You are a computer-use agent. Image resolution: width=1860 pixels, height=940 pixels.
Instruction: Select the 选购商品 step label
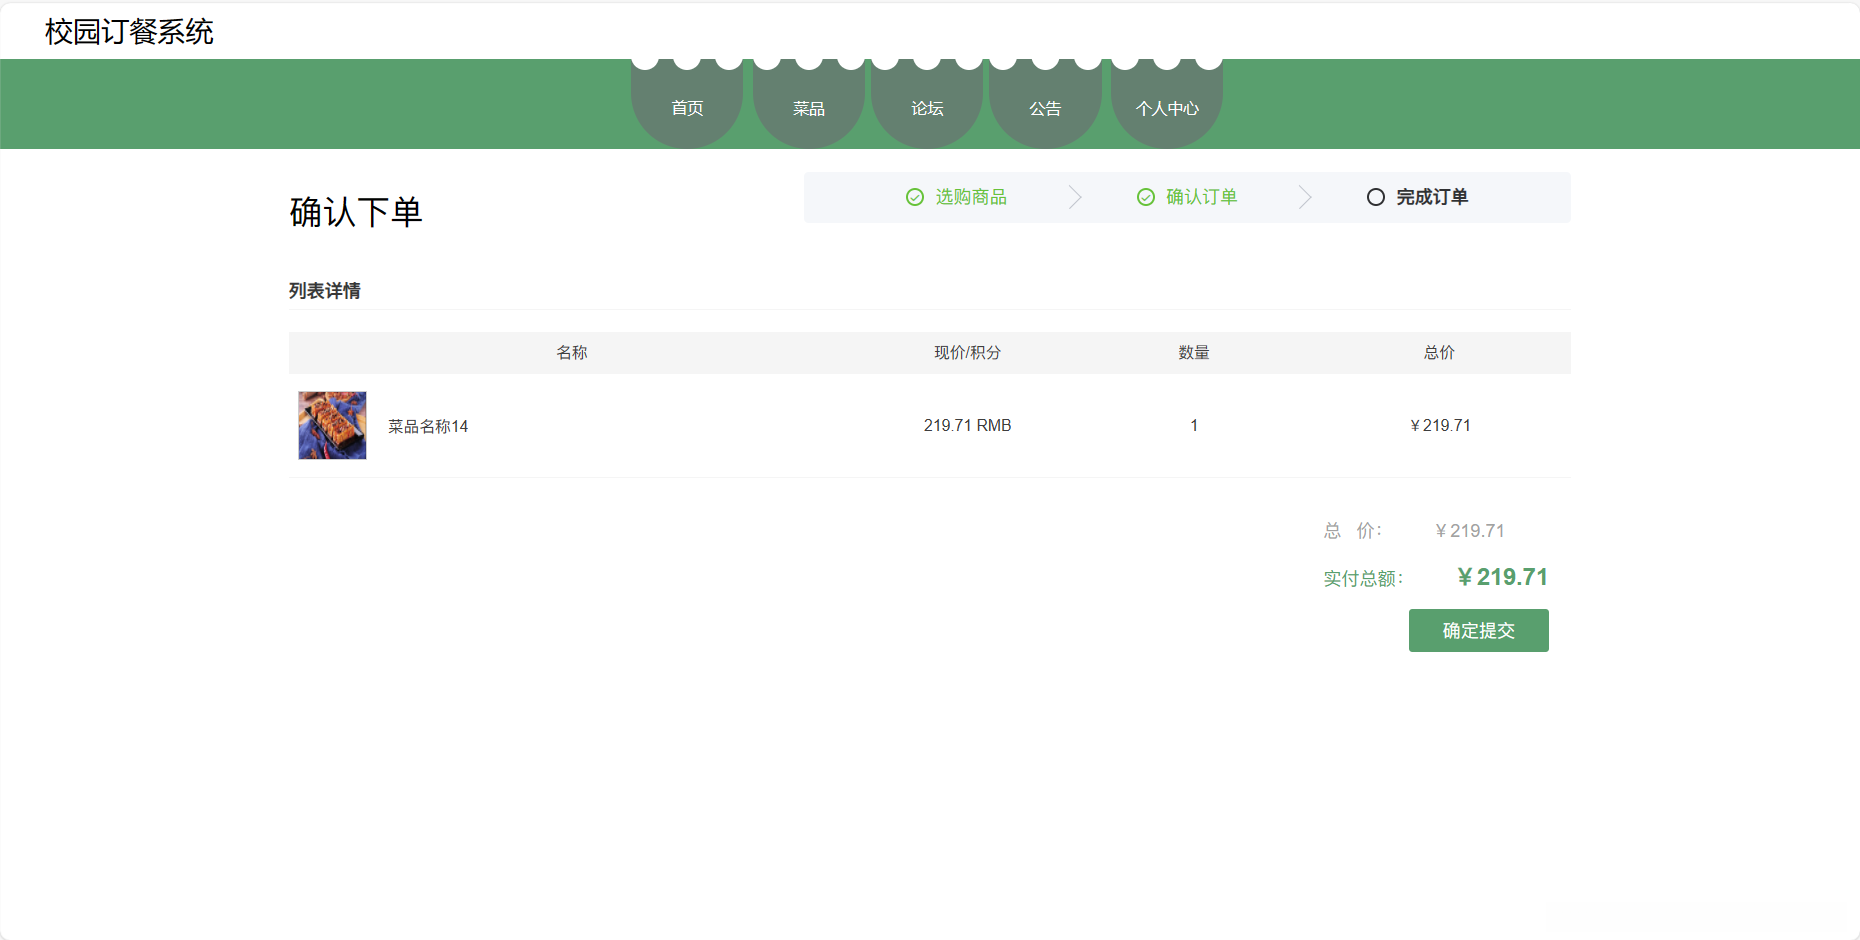(971, 197)
